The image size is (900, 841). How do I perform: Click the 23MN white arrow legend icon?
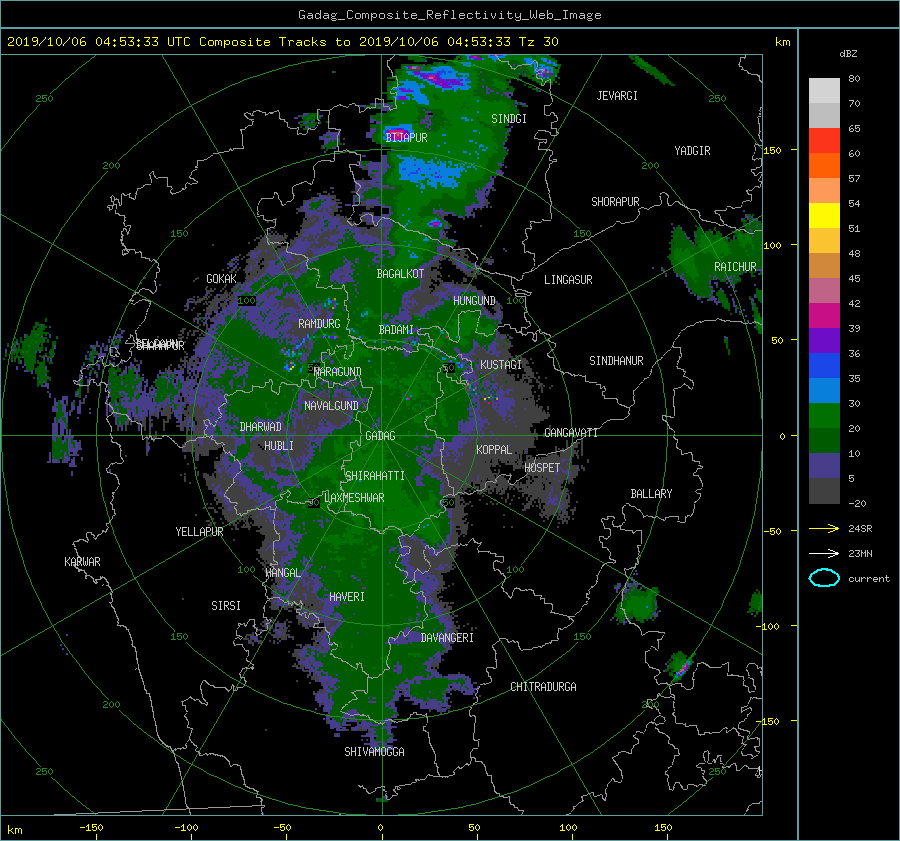[x=824, y=553]
